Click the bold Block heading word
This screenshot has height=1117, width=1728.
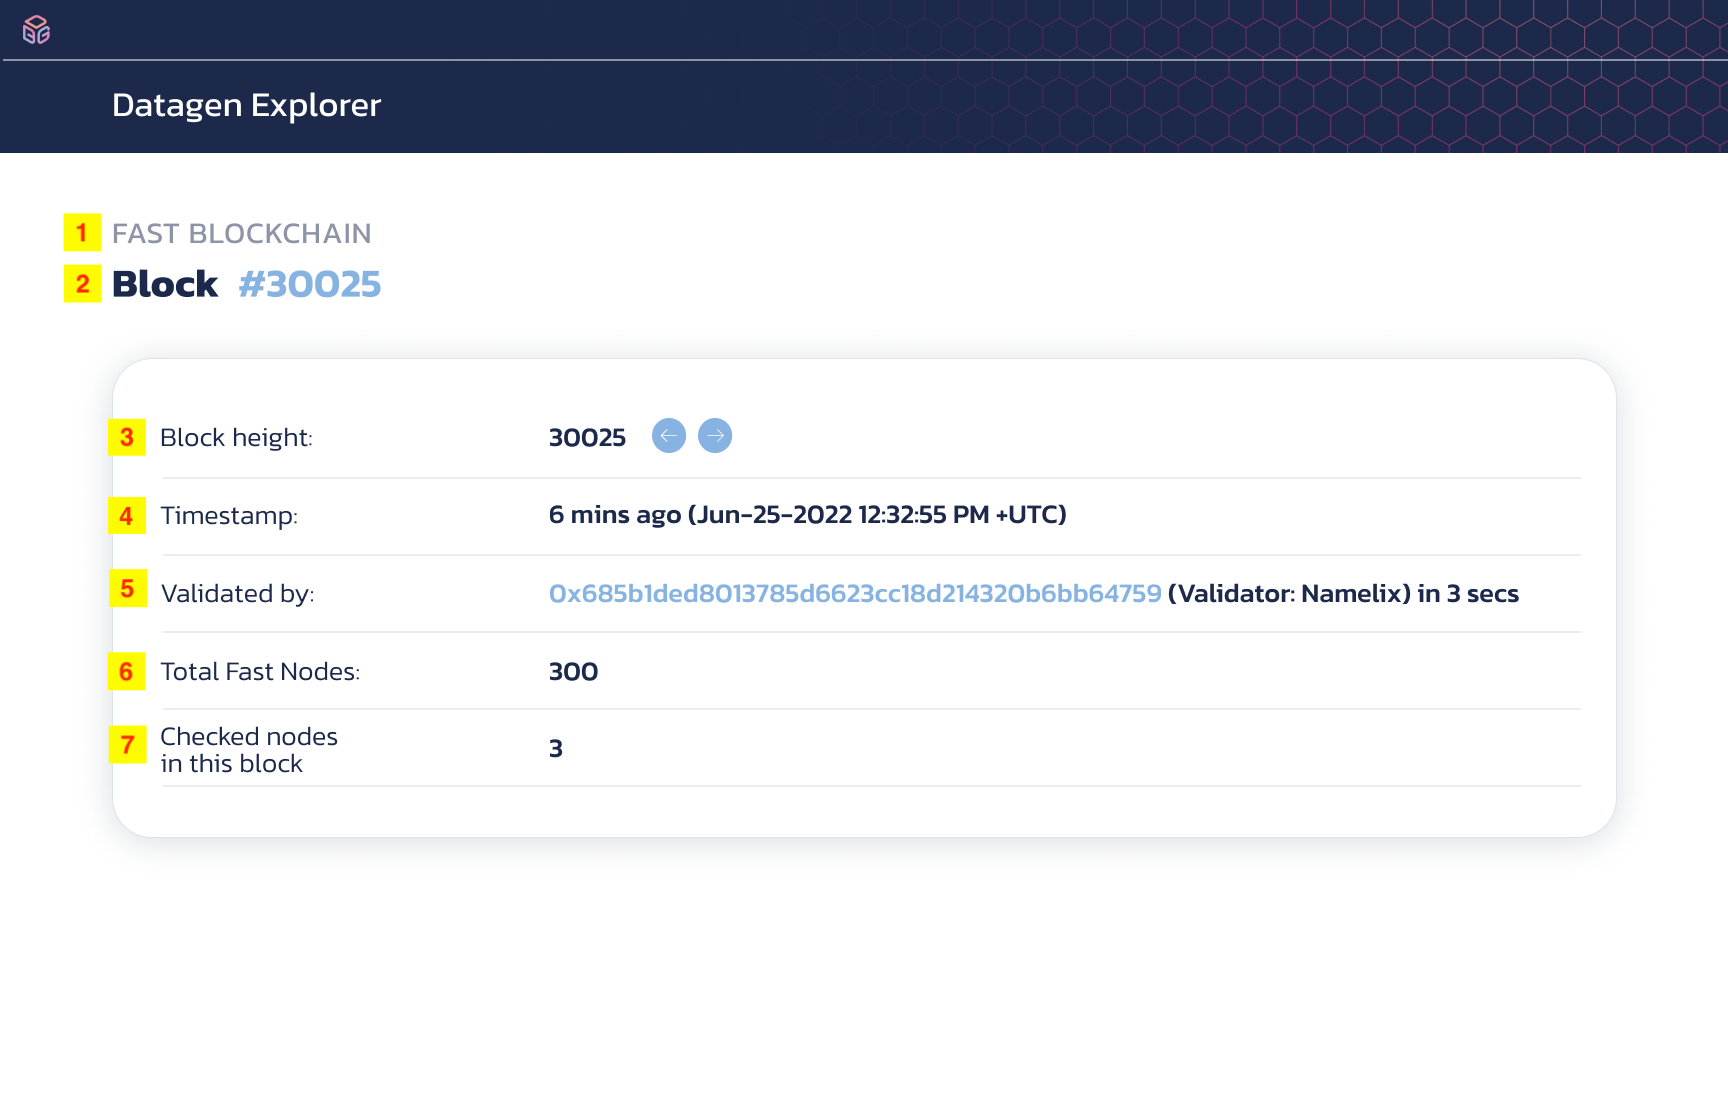165,284
